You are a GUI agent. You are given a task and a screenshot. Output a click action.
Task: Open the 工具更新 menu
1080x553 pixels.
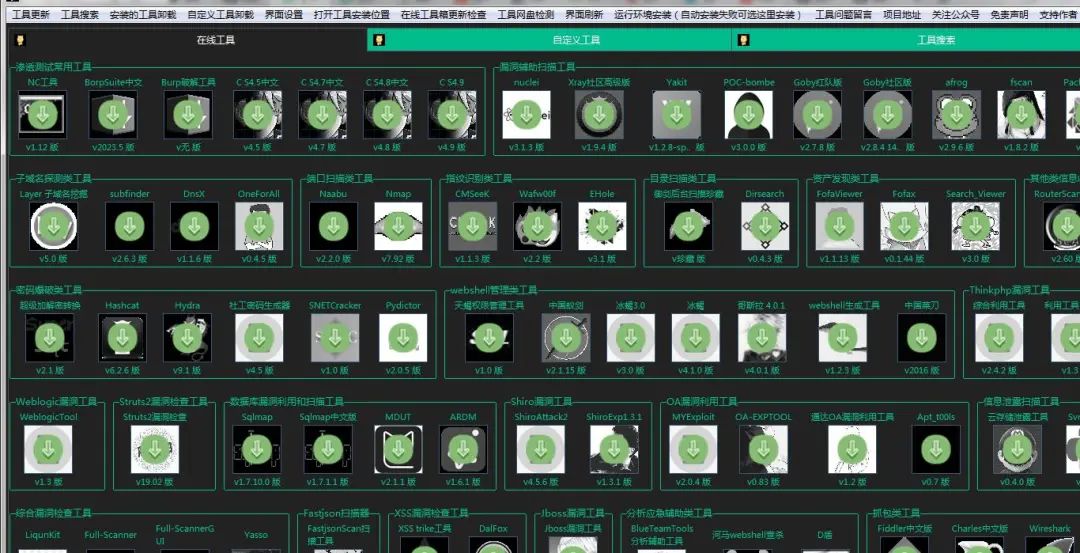tap(31, 14)
